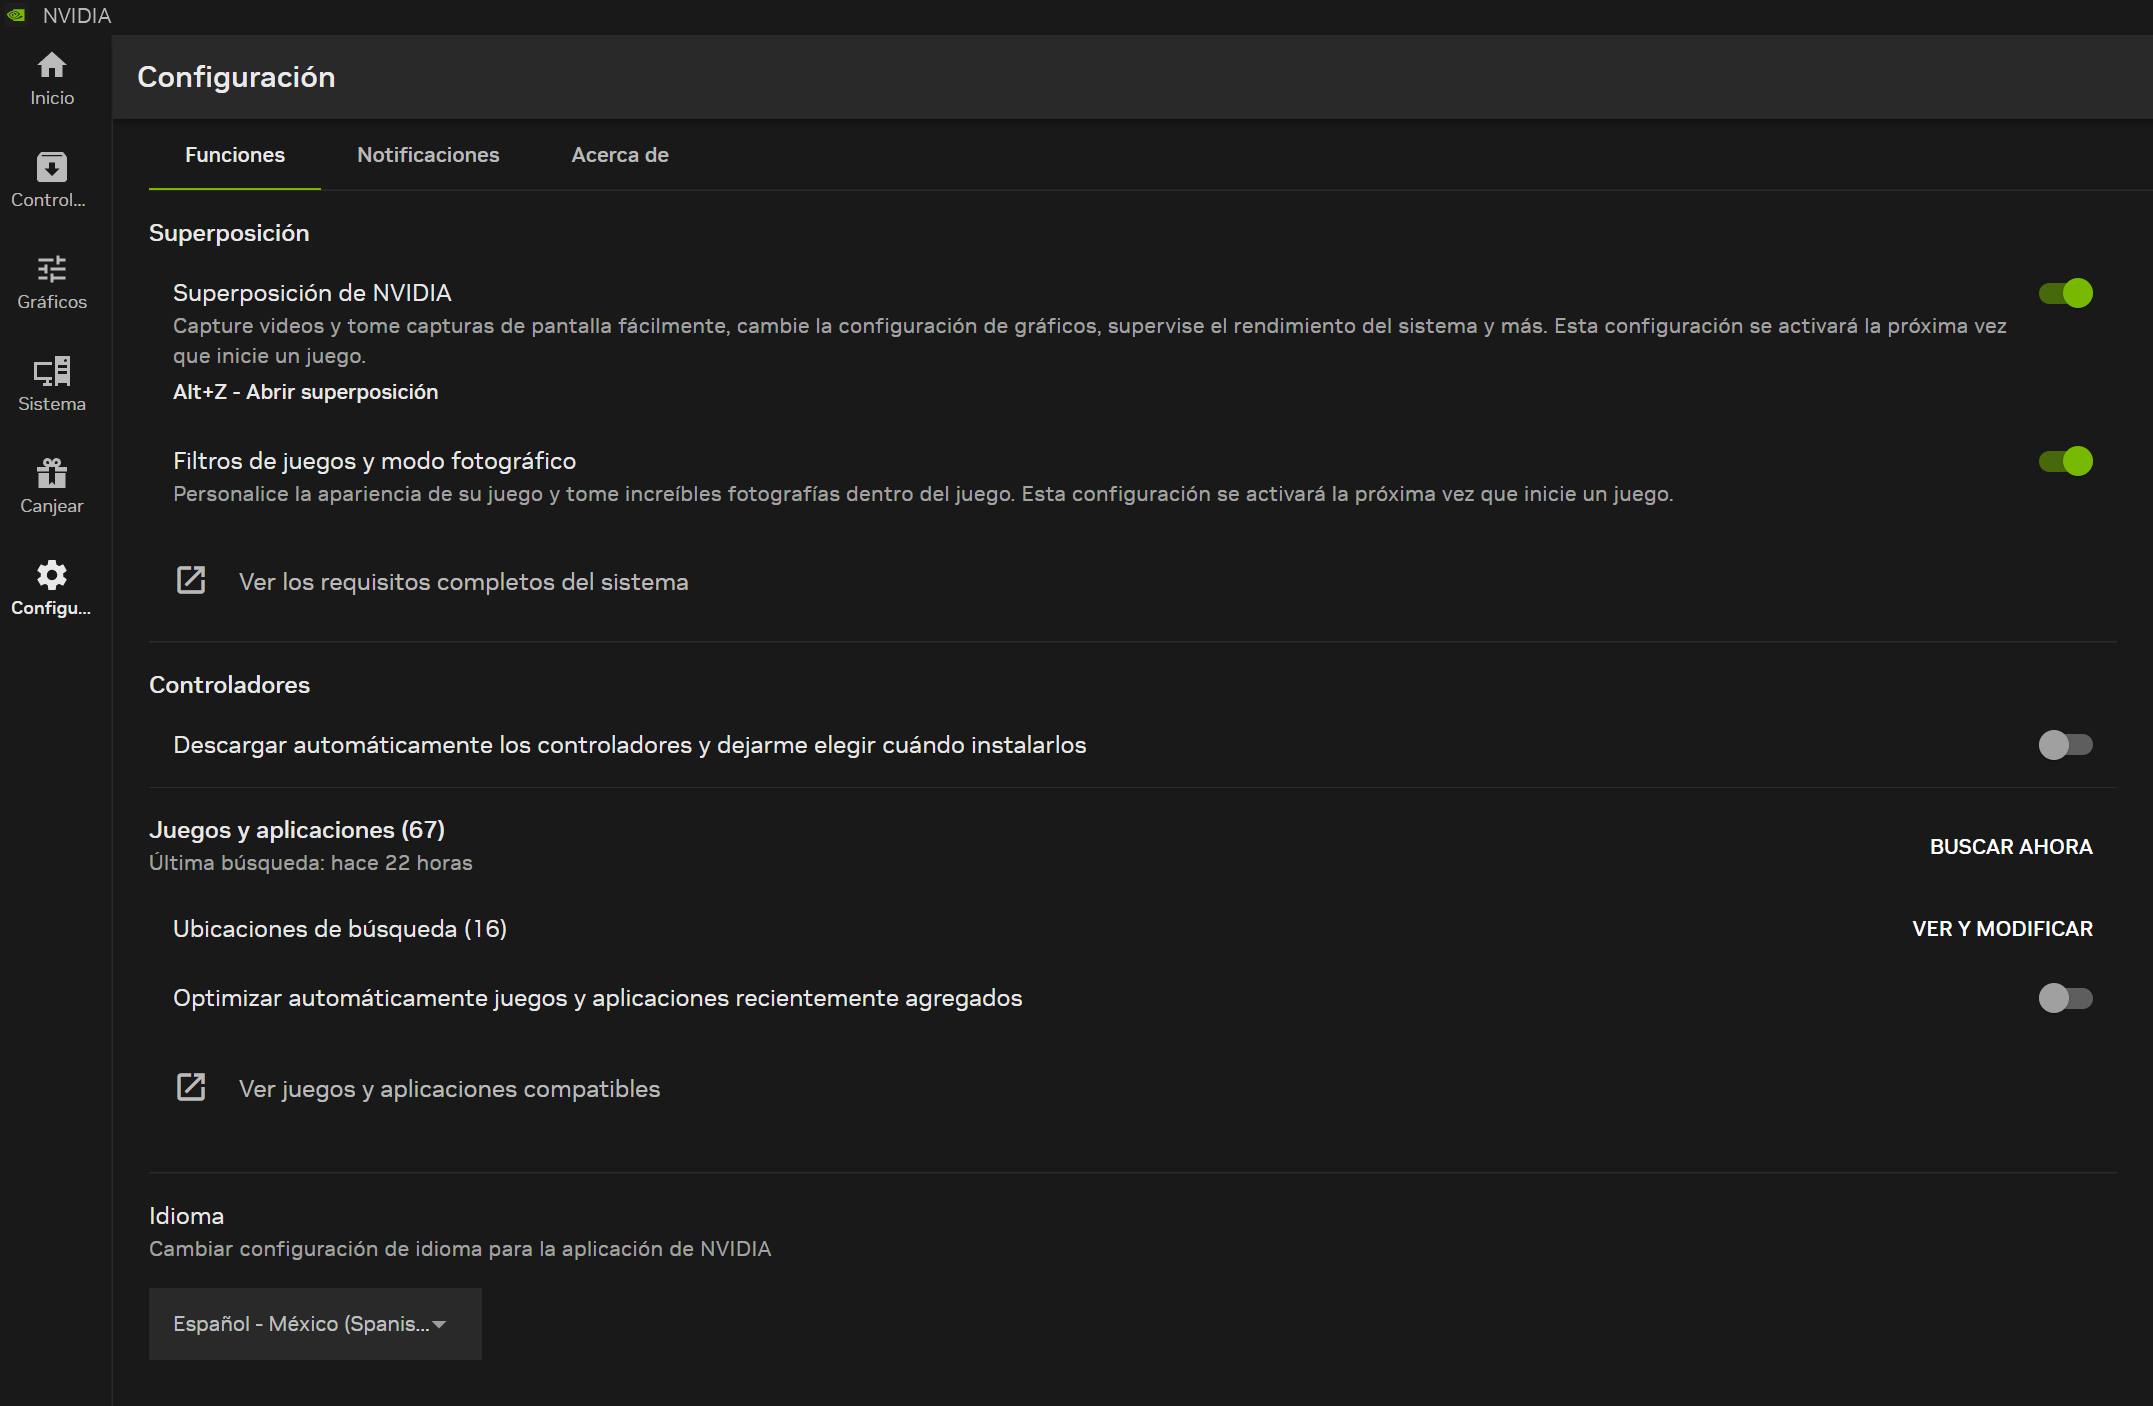This screenshot has height=1406, width=2153.
Task: Open Ver los requisitos completos del sistema
Action: (463, 582)
